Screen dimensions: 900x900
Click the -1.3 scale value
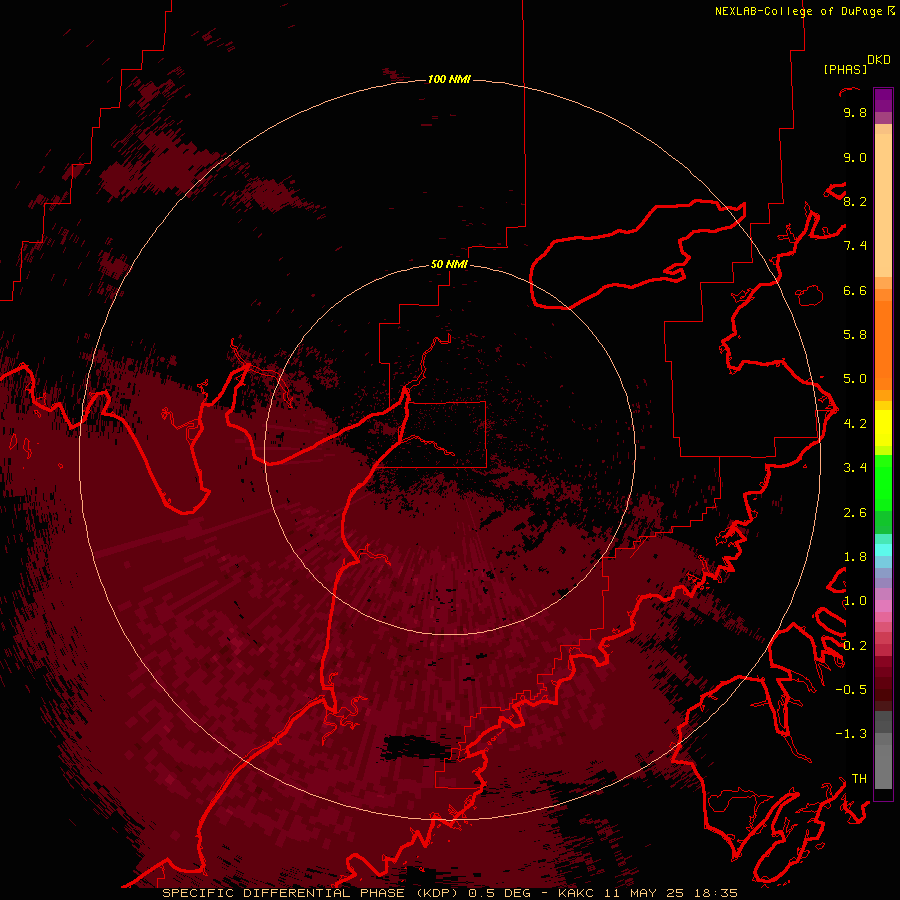pos(851,734)
